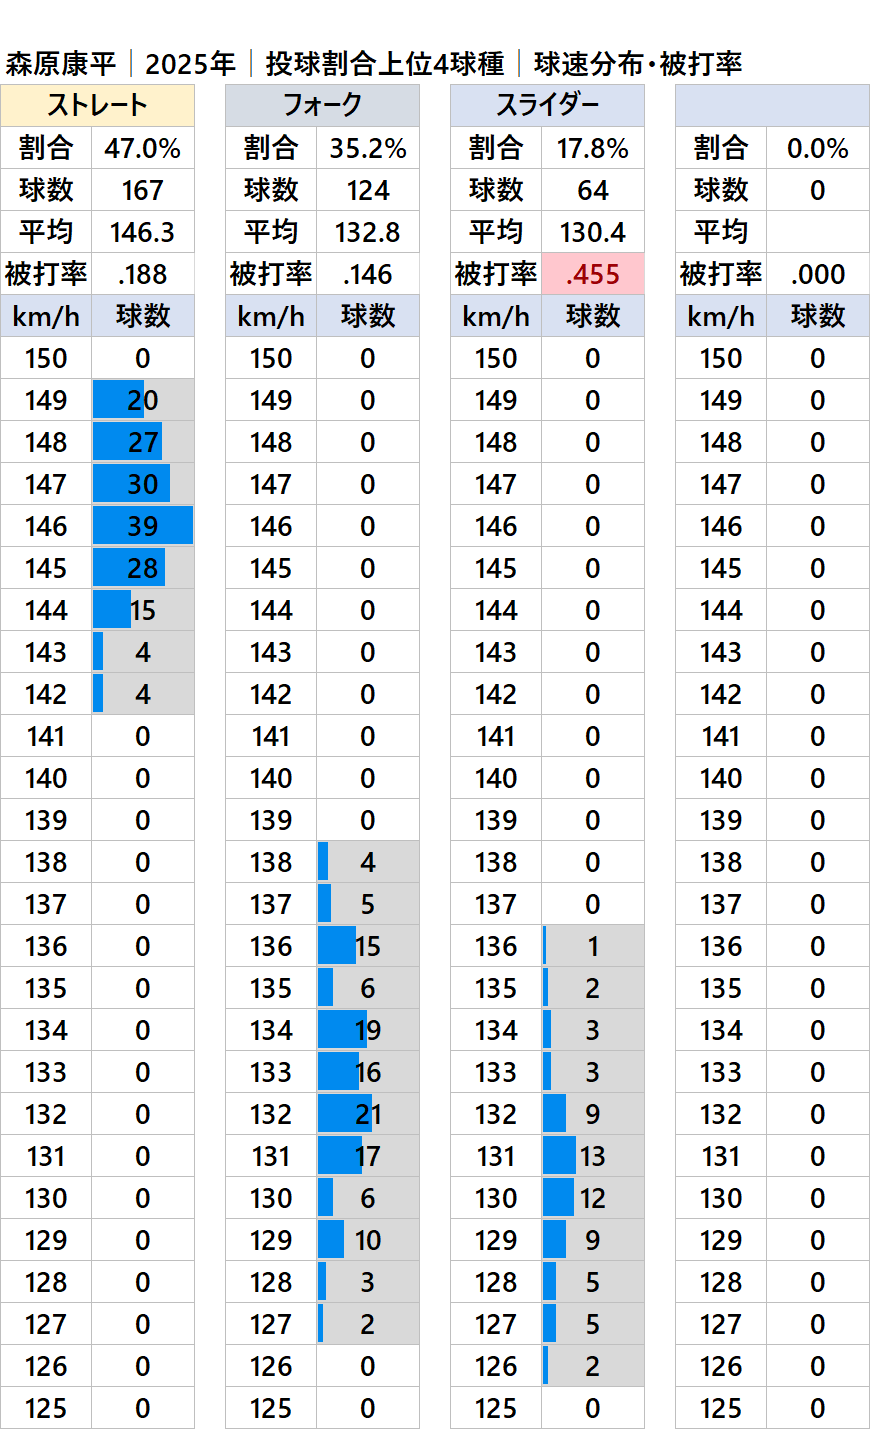The image size is (871, 1430).
Task: Select the blank fourth pitch type header
Action: click(x=772, y=105)
